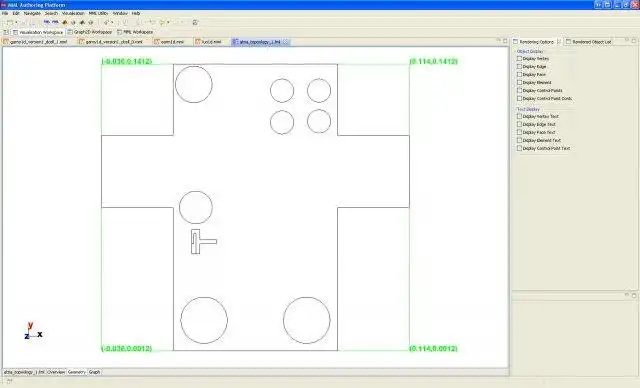Maximize the lower right empty panel
640x388 pixels.
pos(634,295)
